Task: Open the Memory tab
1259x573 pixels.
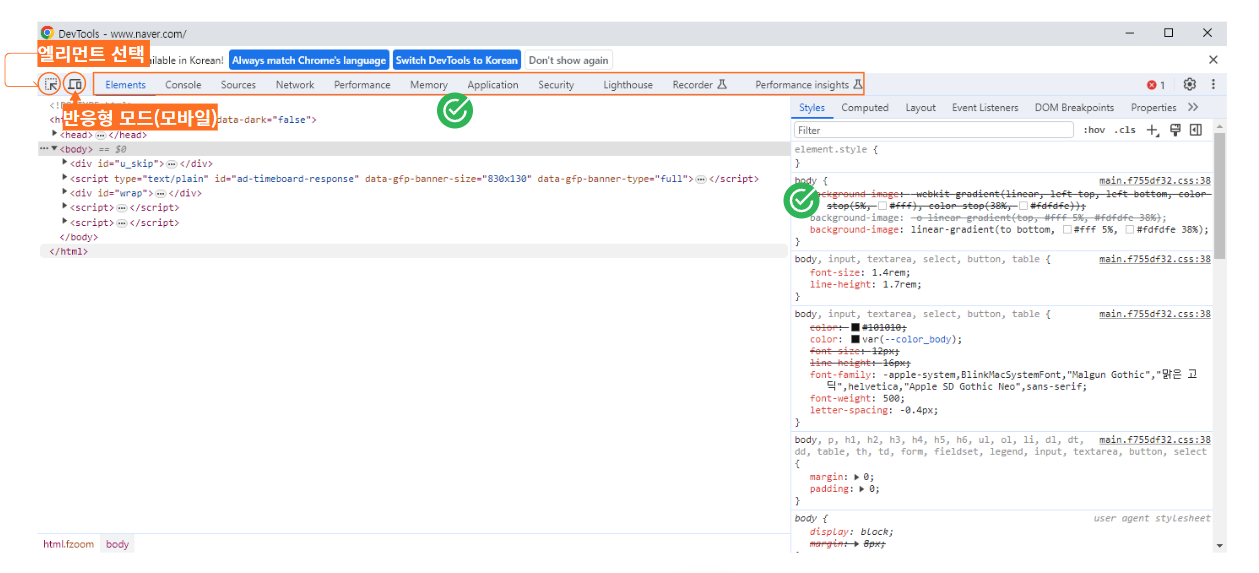Action: pyautogui.click(x=429, y=85)
